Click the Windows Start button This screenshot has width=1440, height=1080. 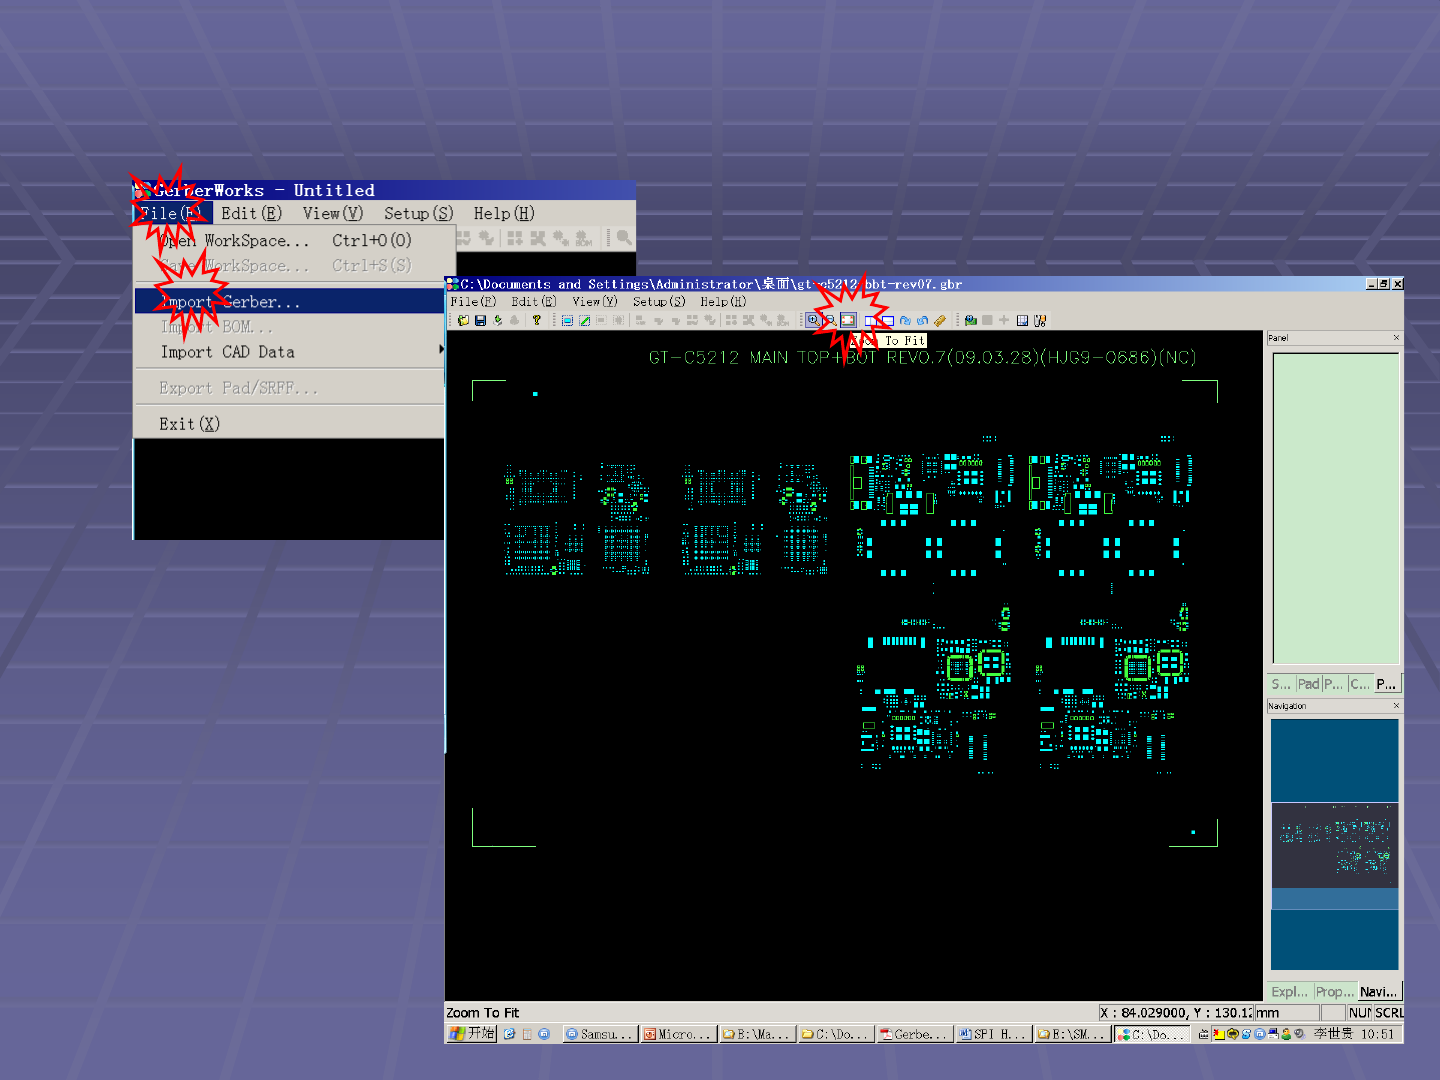pos(472,1034)
